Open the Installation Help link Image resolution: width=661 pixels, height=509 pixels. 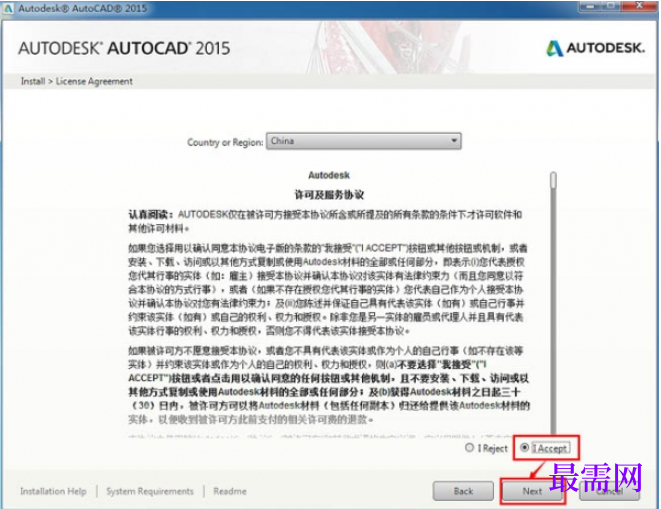[x=53, y=491]
